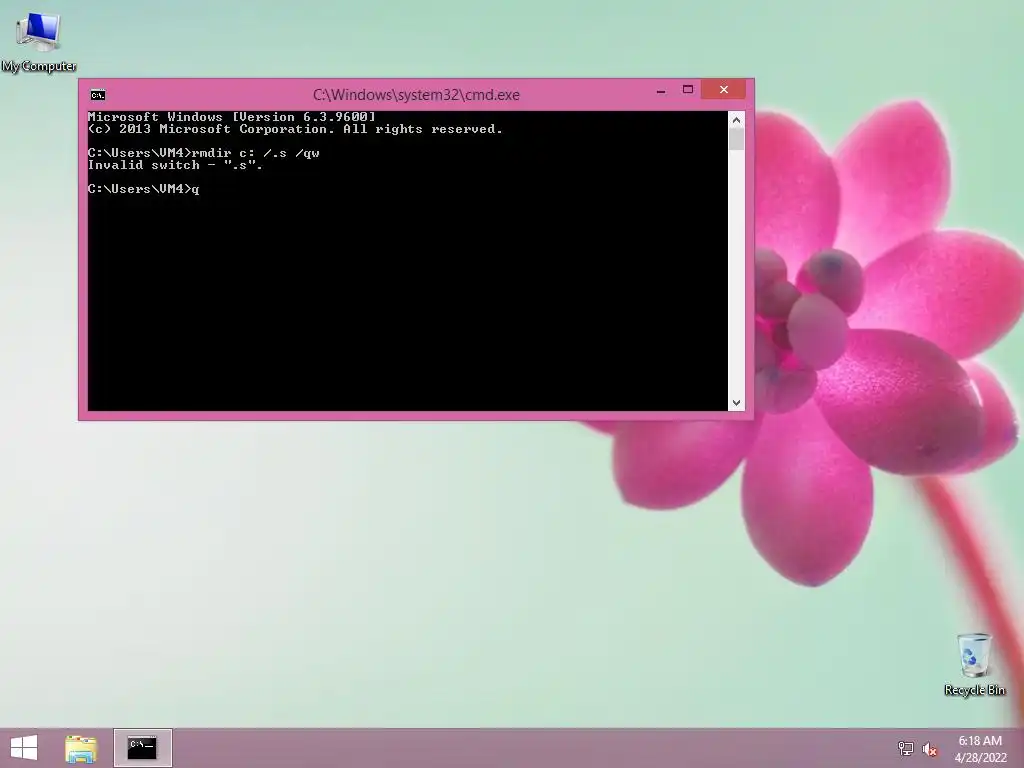Click the muted volume tray icon
Image resolution: width=1024 pixels, height=768 pixels.
point(929,749)
